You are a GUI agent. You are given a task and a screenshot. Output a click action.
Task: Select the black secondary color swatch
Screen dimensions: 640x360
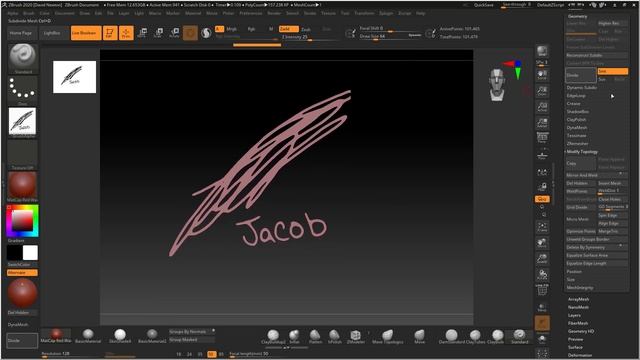click(x=15, y=253)
